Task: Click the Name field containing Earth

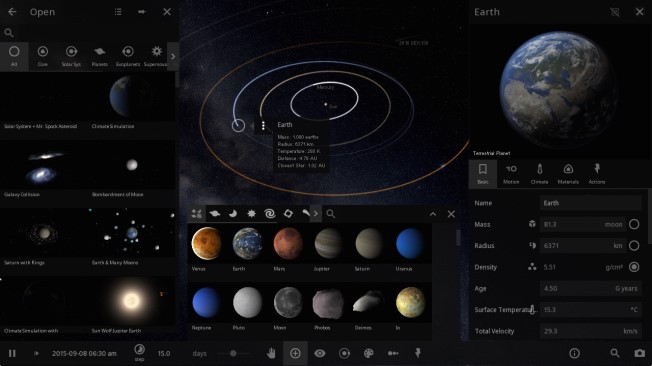Action: coord(590,203)
